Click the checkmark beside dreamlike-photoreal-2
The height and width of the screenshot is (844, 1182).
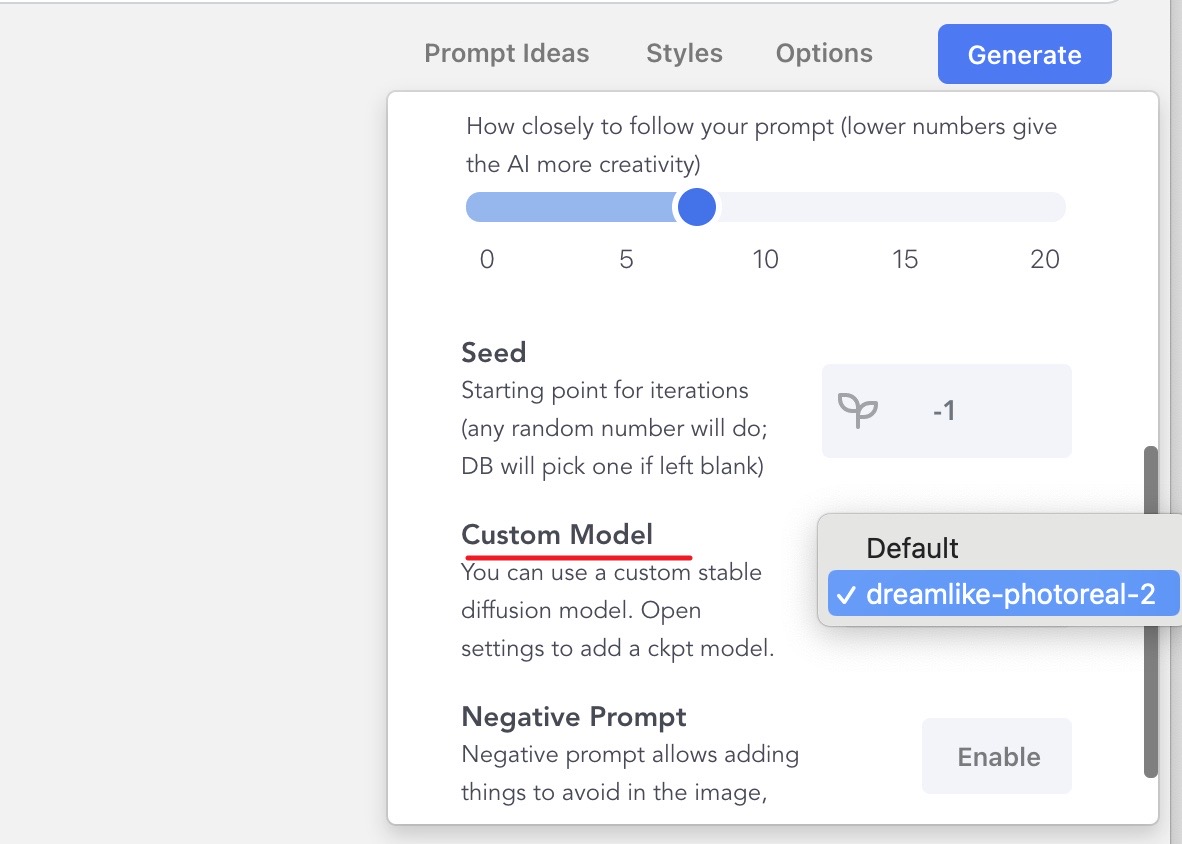tap(846, 595)
